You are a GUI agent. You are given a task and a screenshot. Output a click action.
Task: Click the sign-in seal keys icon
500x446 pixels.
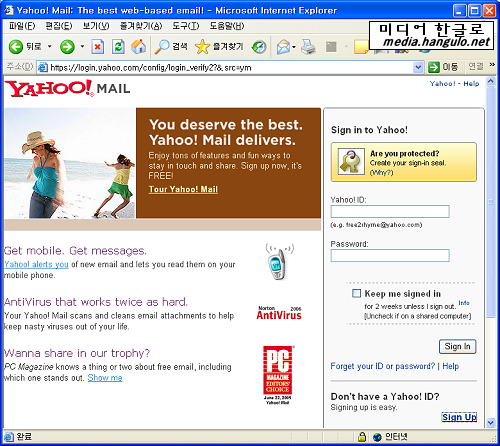[351, 162]
